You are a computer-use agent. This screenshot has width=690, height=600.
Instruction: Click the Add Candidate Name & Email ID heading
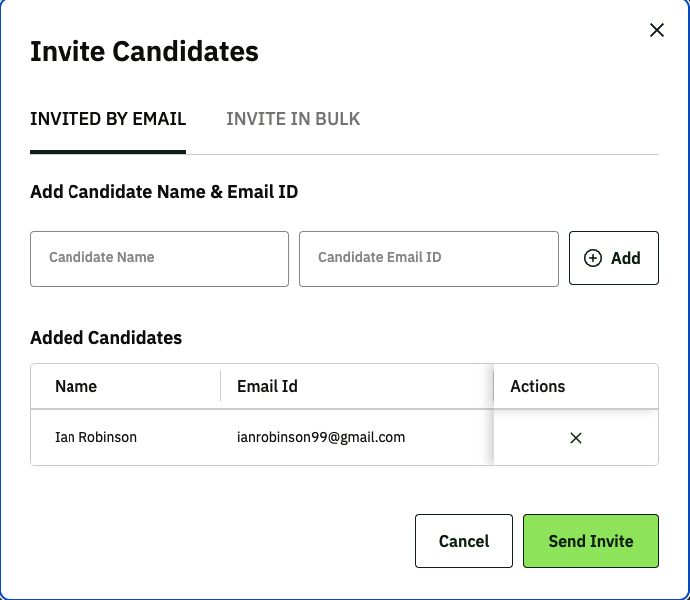164,191
